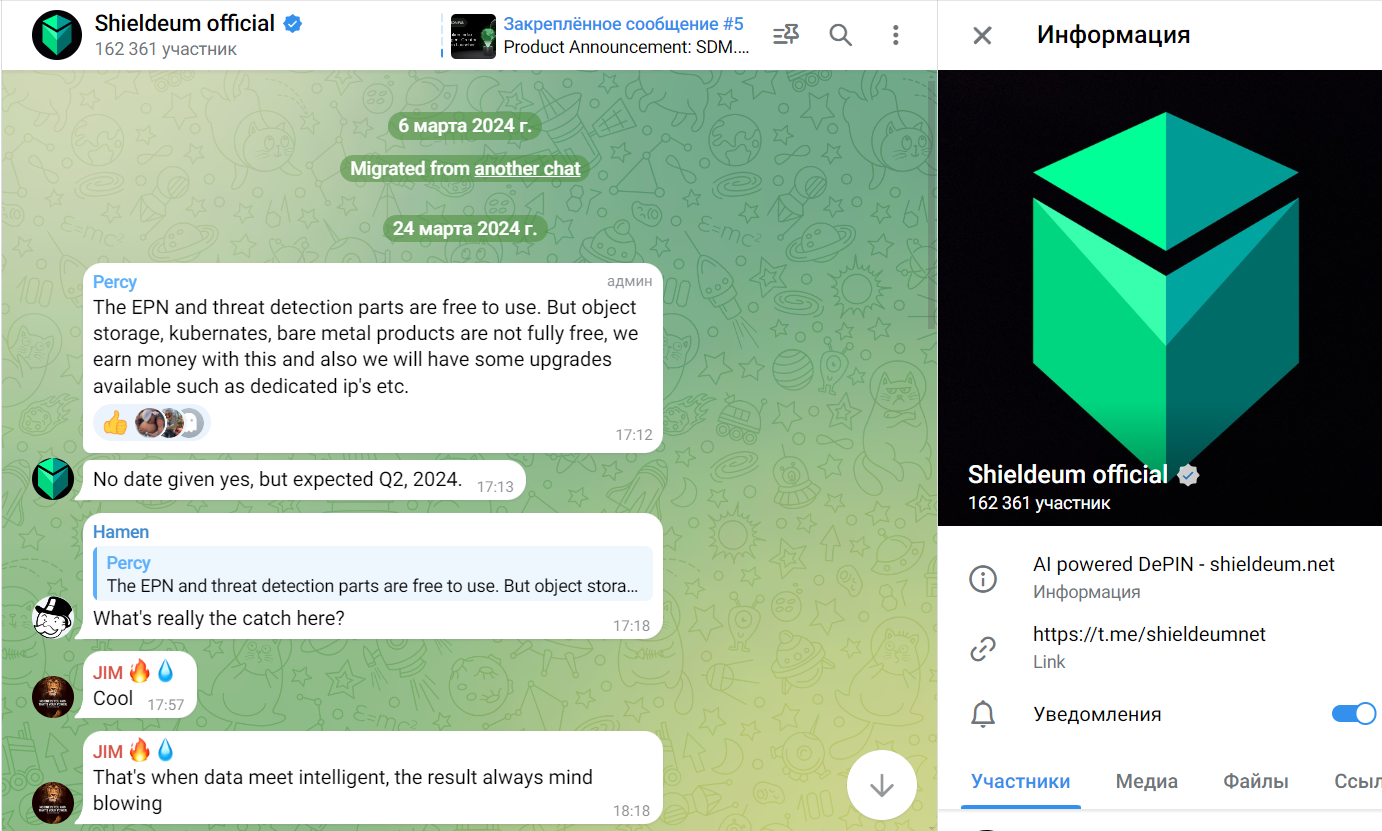Click the search magnifier icon in chat header
The image size is (1382, 831).
(841, 36)
